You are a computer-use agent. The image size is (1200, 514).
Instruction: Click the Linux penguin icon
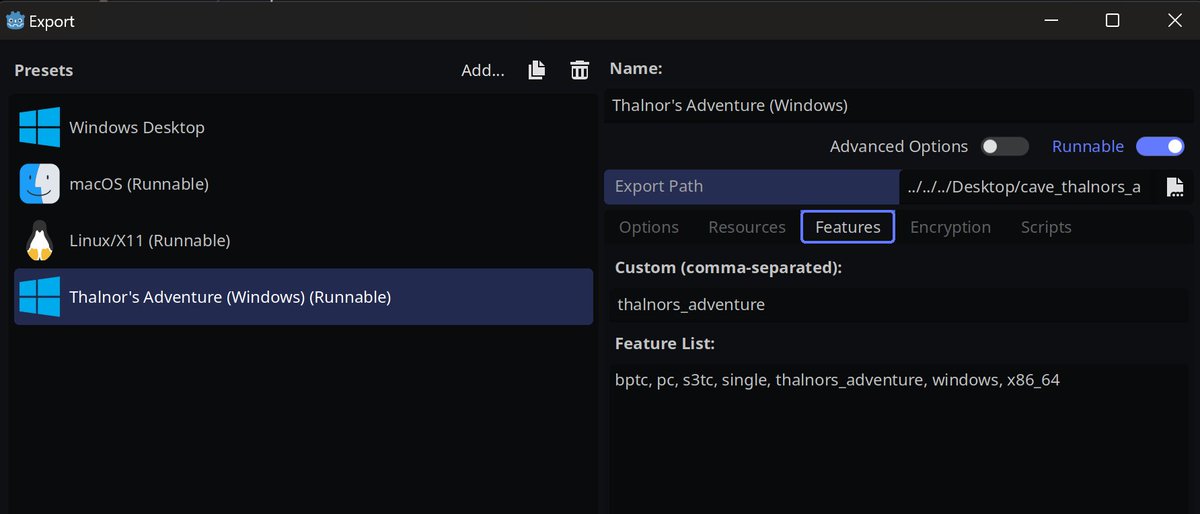[x=40, y=241]
